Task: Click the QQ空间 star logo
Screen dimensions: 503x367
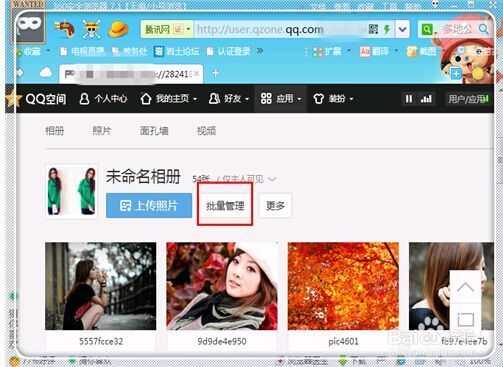Action: pos(14,99)
